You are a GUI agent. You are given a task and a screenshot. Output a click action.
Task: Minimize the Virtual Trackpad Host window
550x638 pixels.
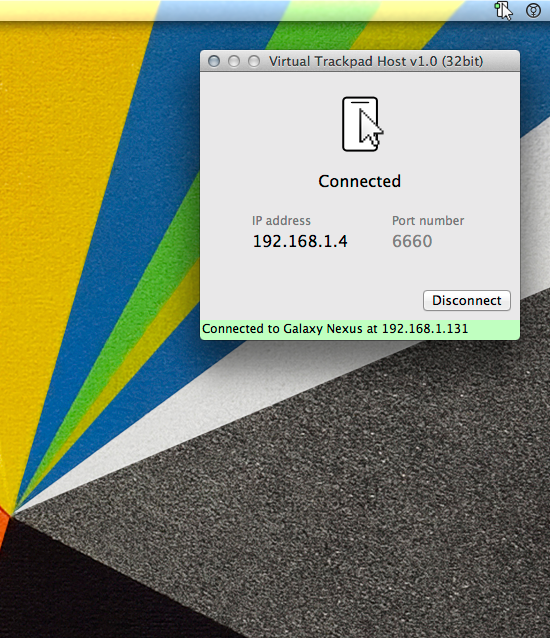234,61
